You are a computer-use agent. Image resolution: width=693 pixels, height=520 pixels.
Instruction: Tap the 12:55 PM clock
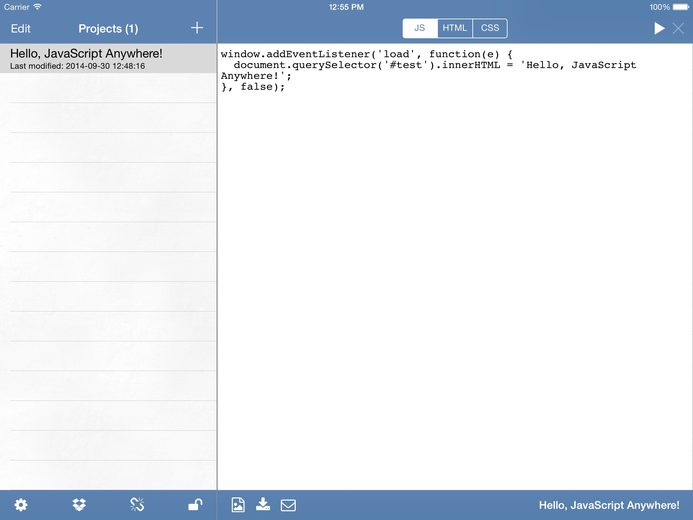pyautogui.click(x=346, y=7)
